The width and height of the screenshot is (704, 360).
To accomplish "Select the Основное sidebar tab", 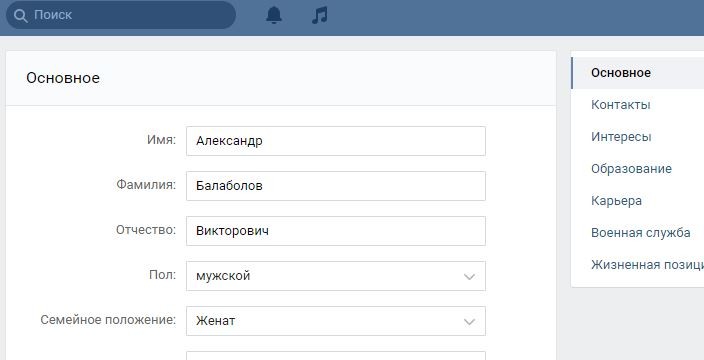I will tap(638, 73).
